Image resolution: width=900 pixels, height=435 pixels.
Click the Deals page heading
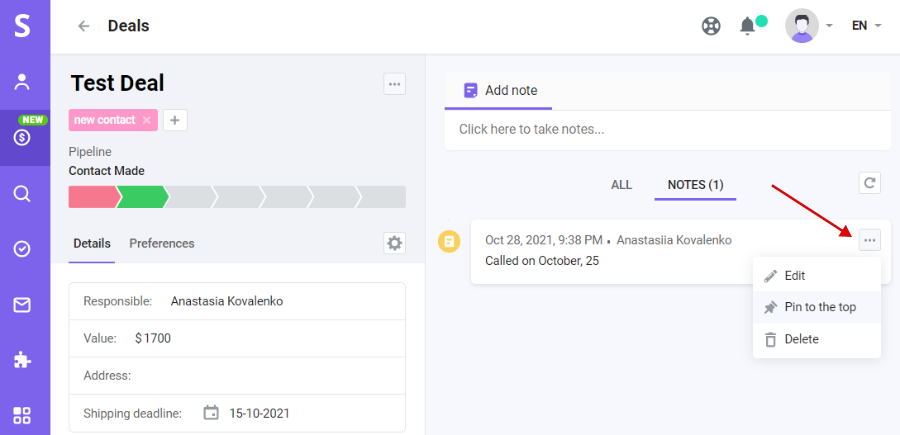pos(129,26)
